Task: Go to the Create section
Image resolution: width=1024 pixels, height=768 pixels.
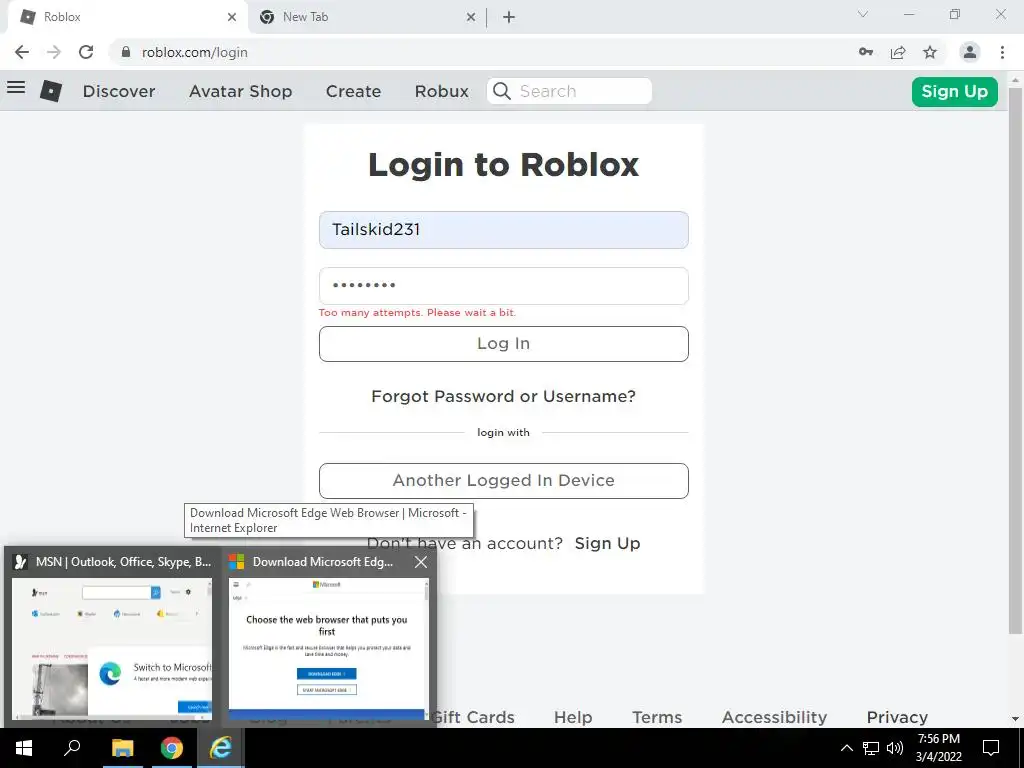Action: coord(353,91)
